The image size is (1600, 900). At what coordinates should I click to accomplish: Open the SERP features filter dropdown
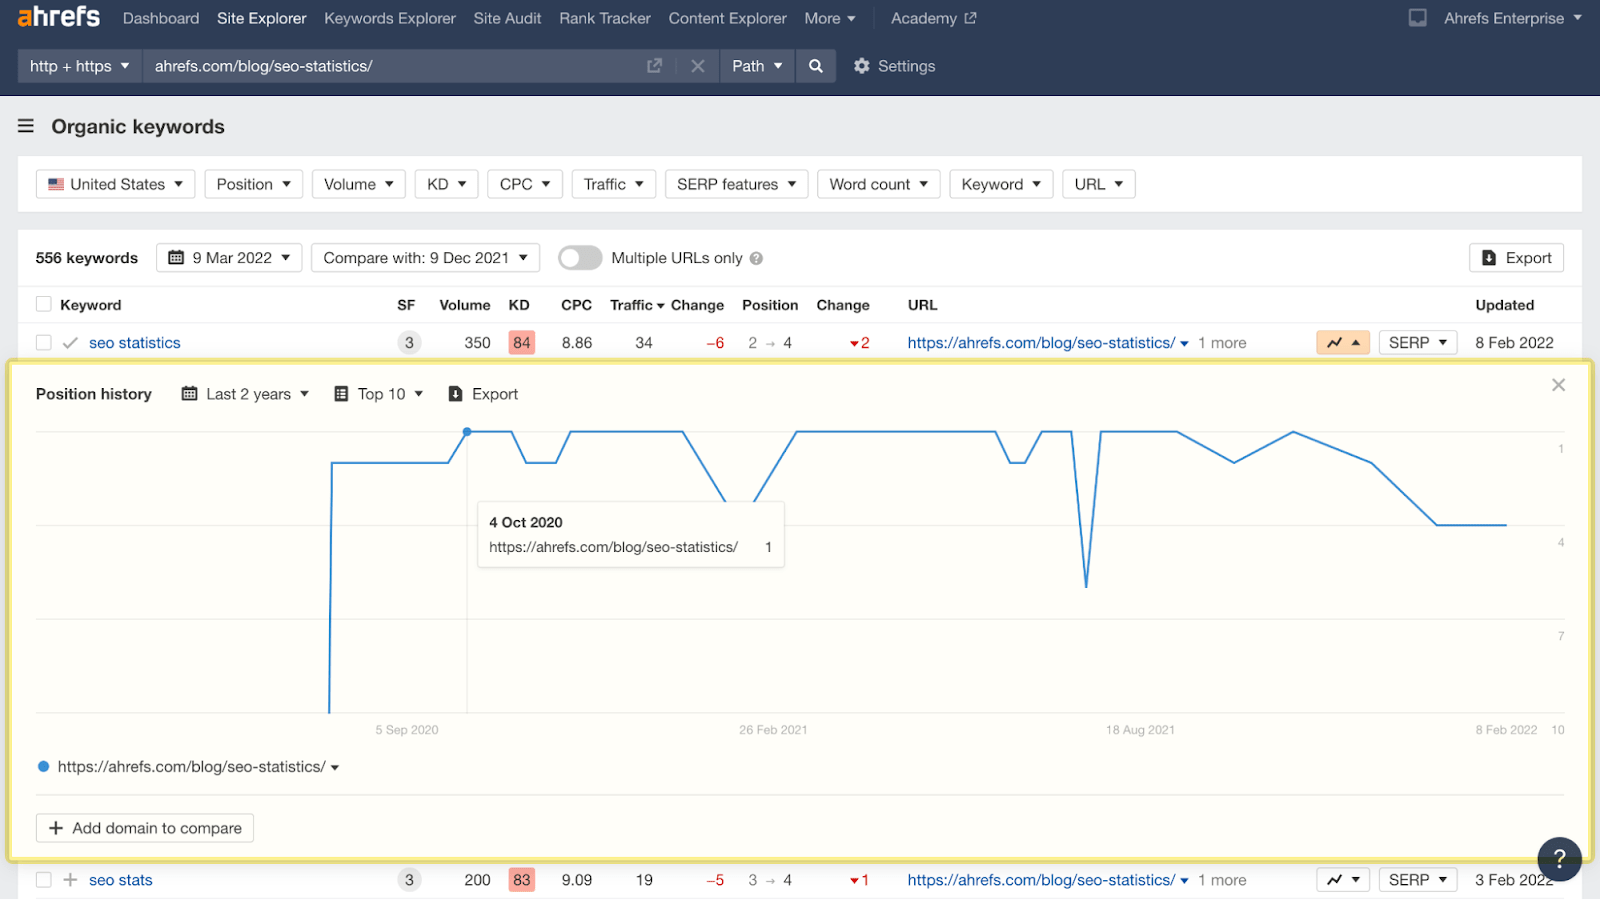click(736, 184)
